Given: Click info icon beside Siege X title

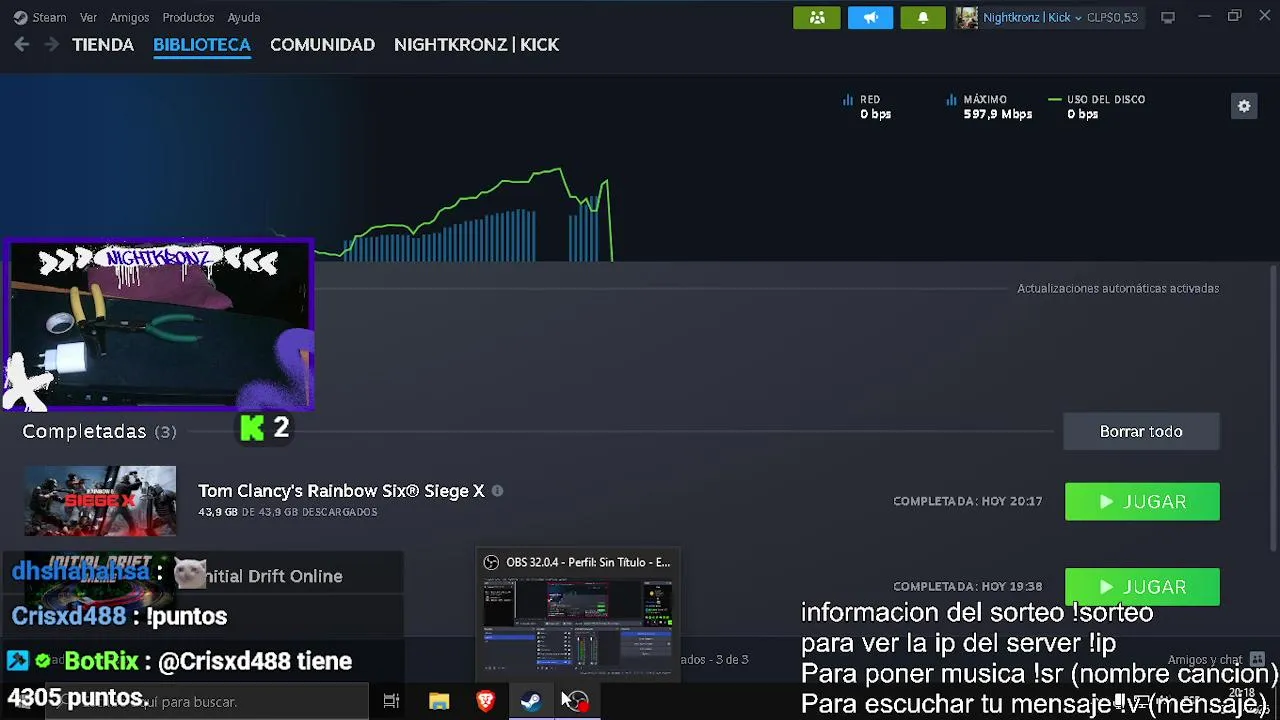Looking at the screenshot, I should 497,491.
